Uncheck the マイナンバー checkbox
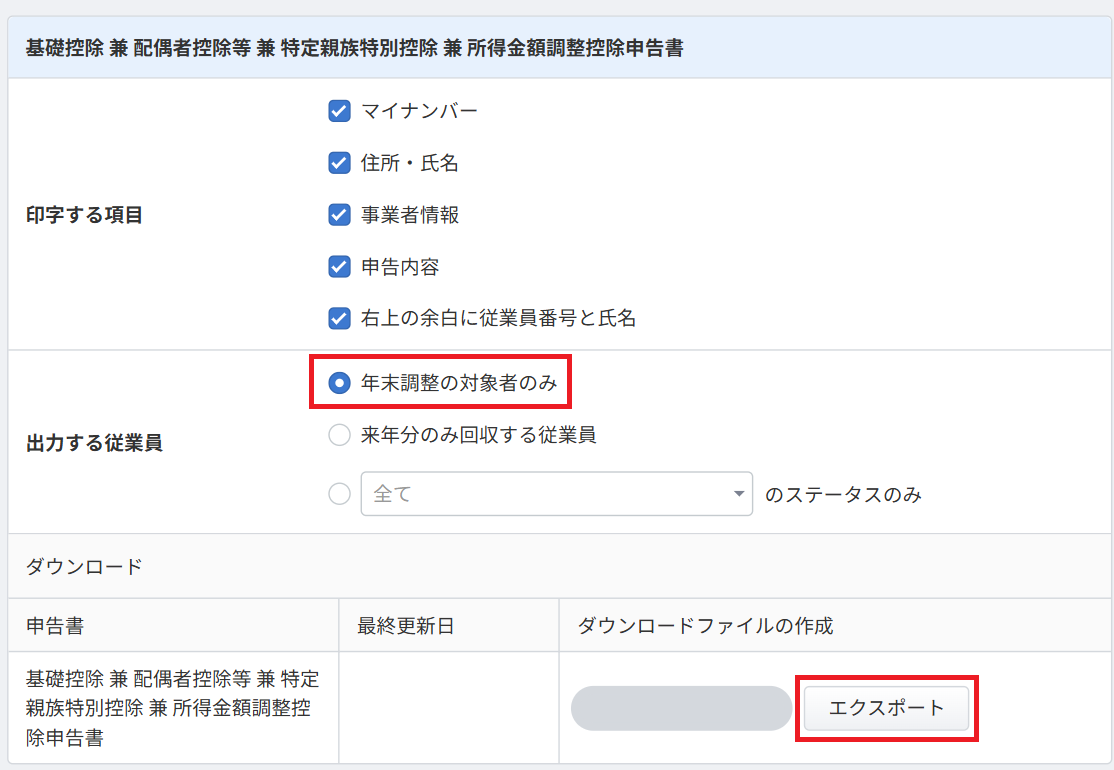The width and height of the screenshot is (1114, 770). point(339,111)
